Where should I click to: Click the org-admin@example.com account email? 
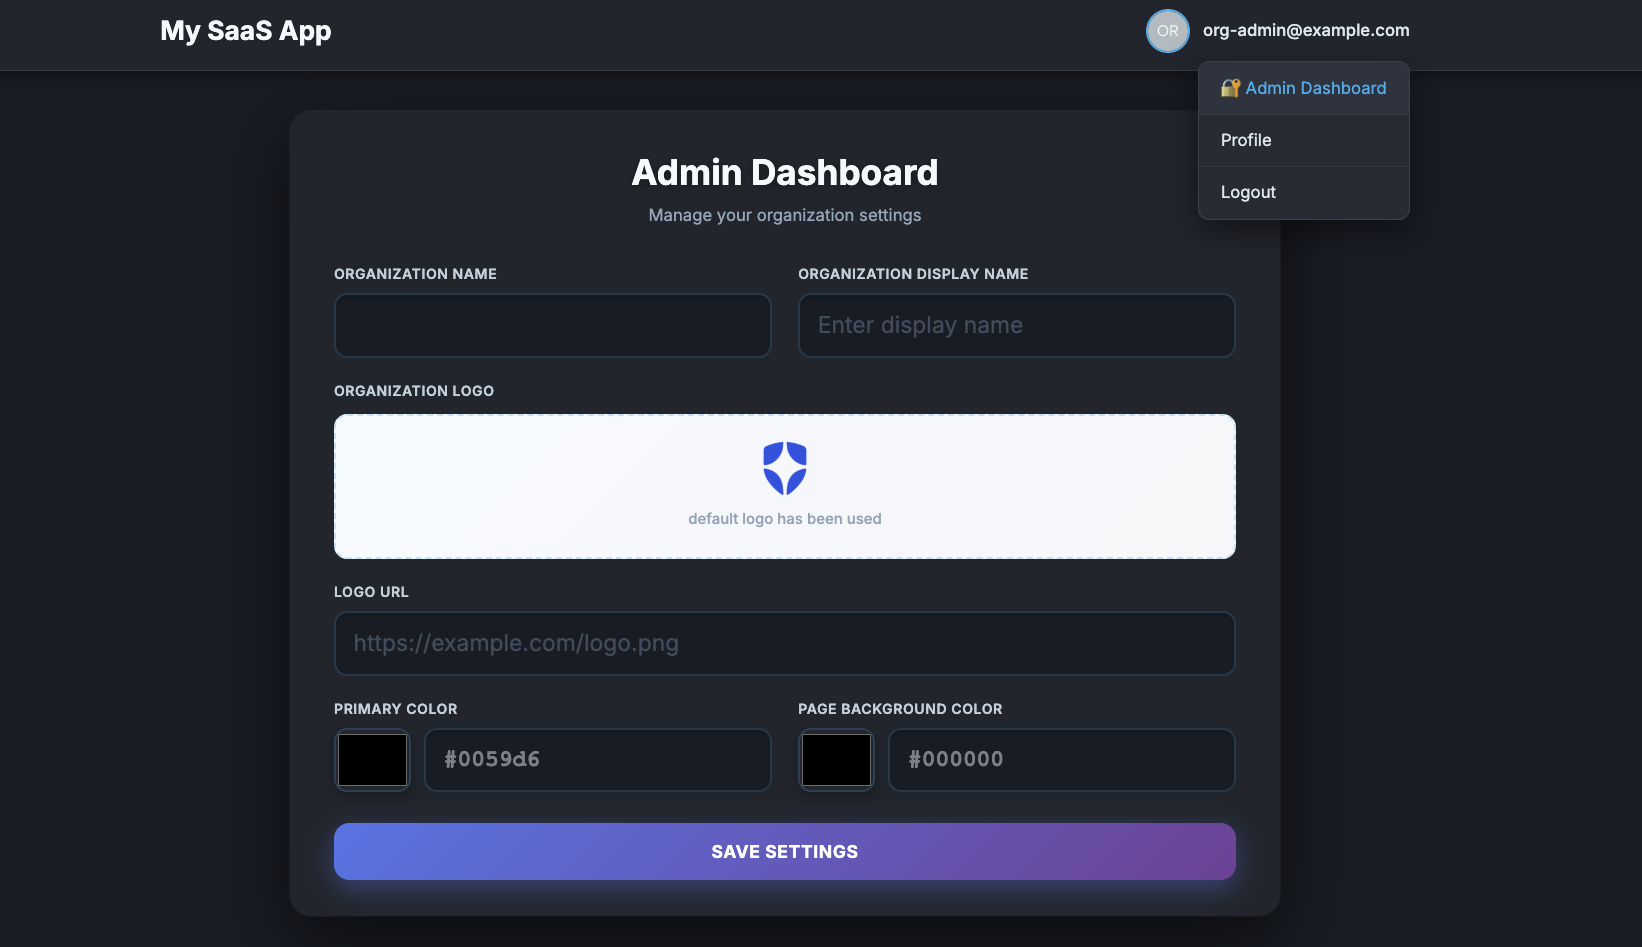click(1305, 30)
